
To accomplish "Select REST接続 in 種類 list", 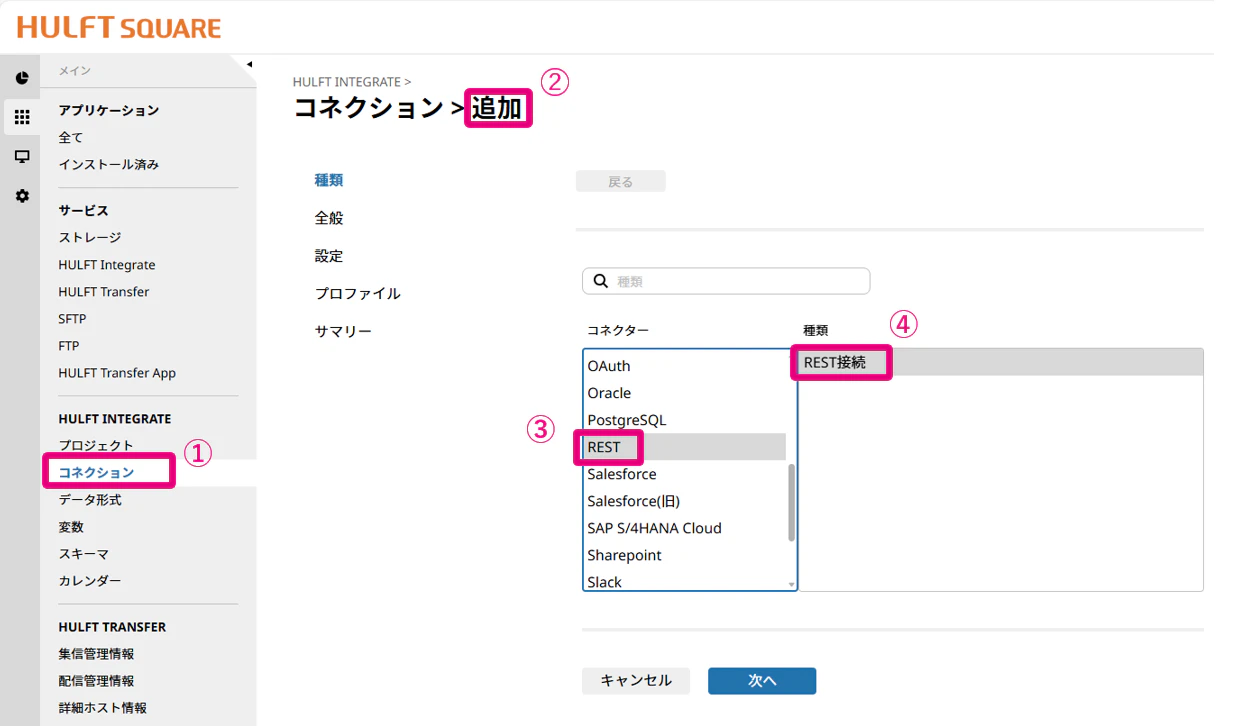I will point(1000,363).
